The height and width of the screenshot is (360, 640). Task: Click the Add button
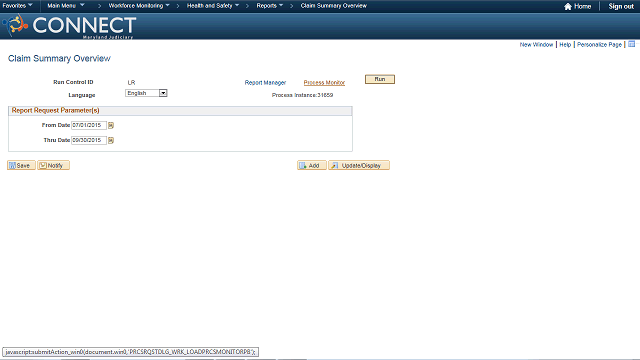[x=311, y=165]
